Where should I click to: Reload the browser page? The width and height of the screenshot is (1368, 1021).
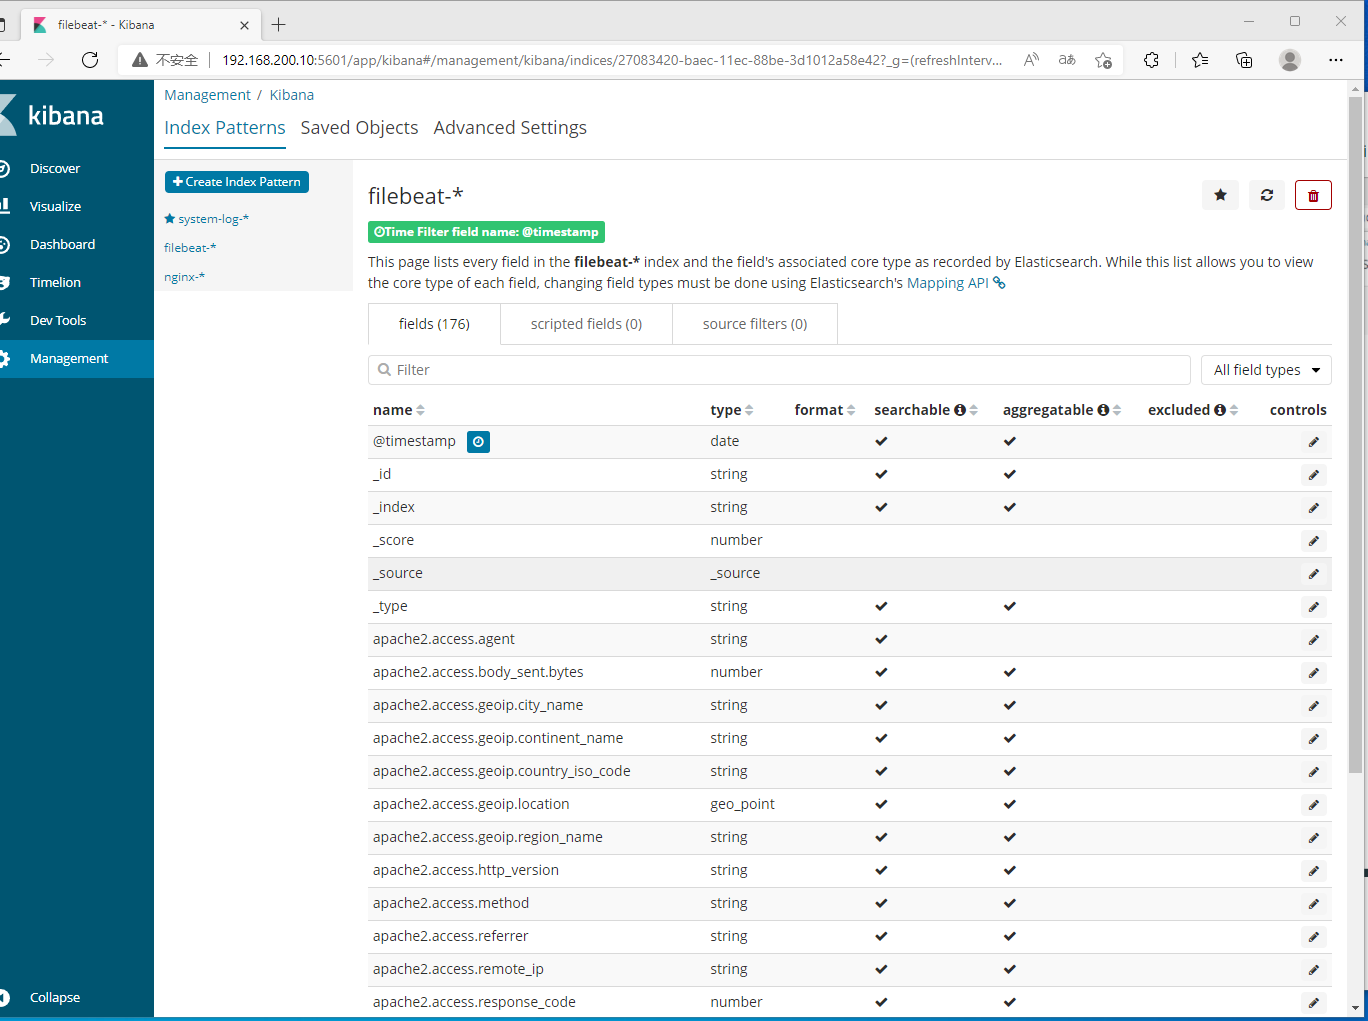coord(90,60)
